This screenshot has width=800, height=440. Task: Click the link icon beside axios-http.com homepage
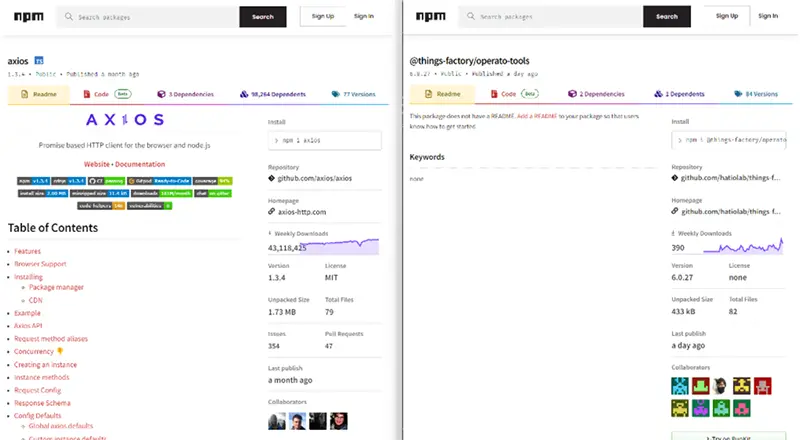pos(271,211)
